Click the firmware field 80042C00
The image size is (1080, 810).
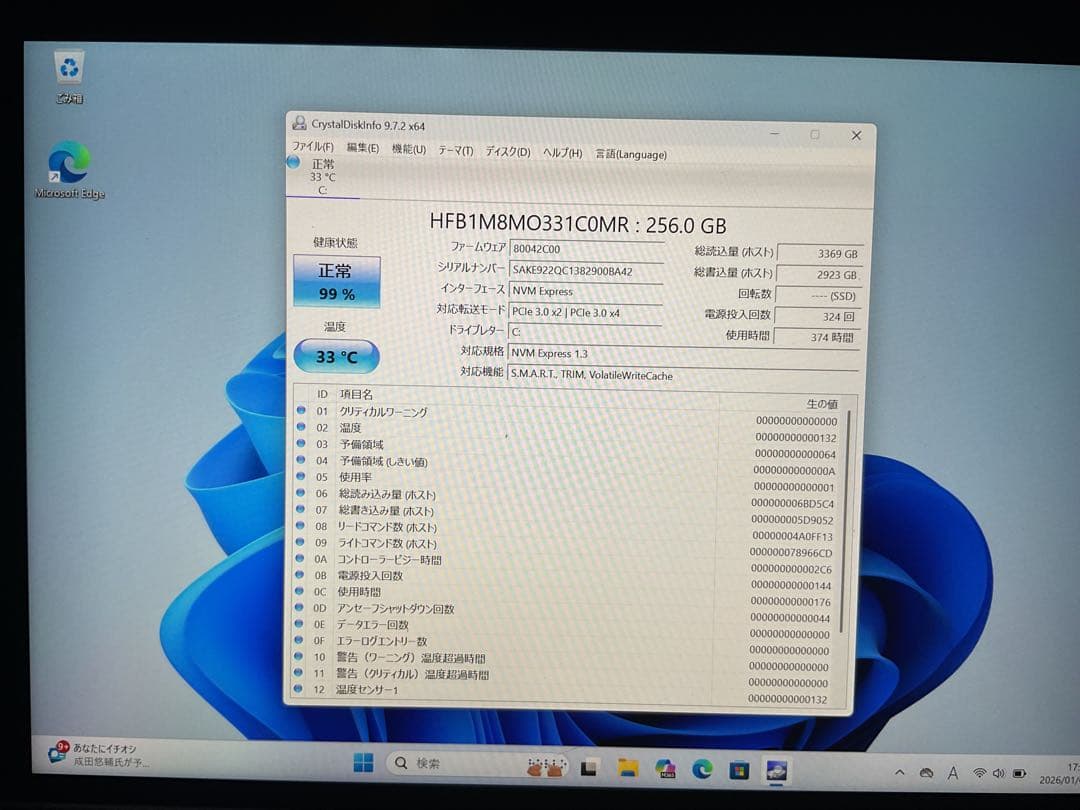pyautogui.click(x=586, y=249)
